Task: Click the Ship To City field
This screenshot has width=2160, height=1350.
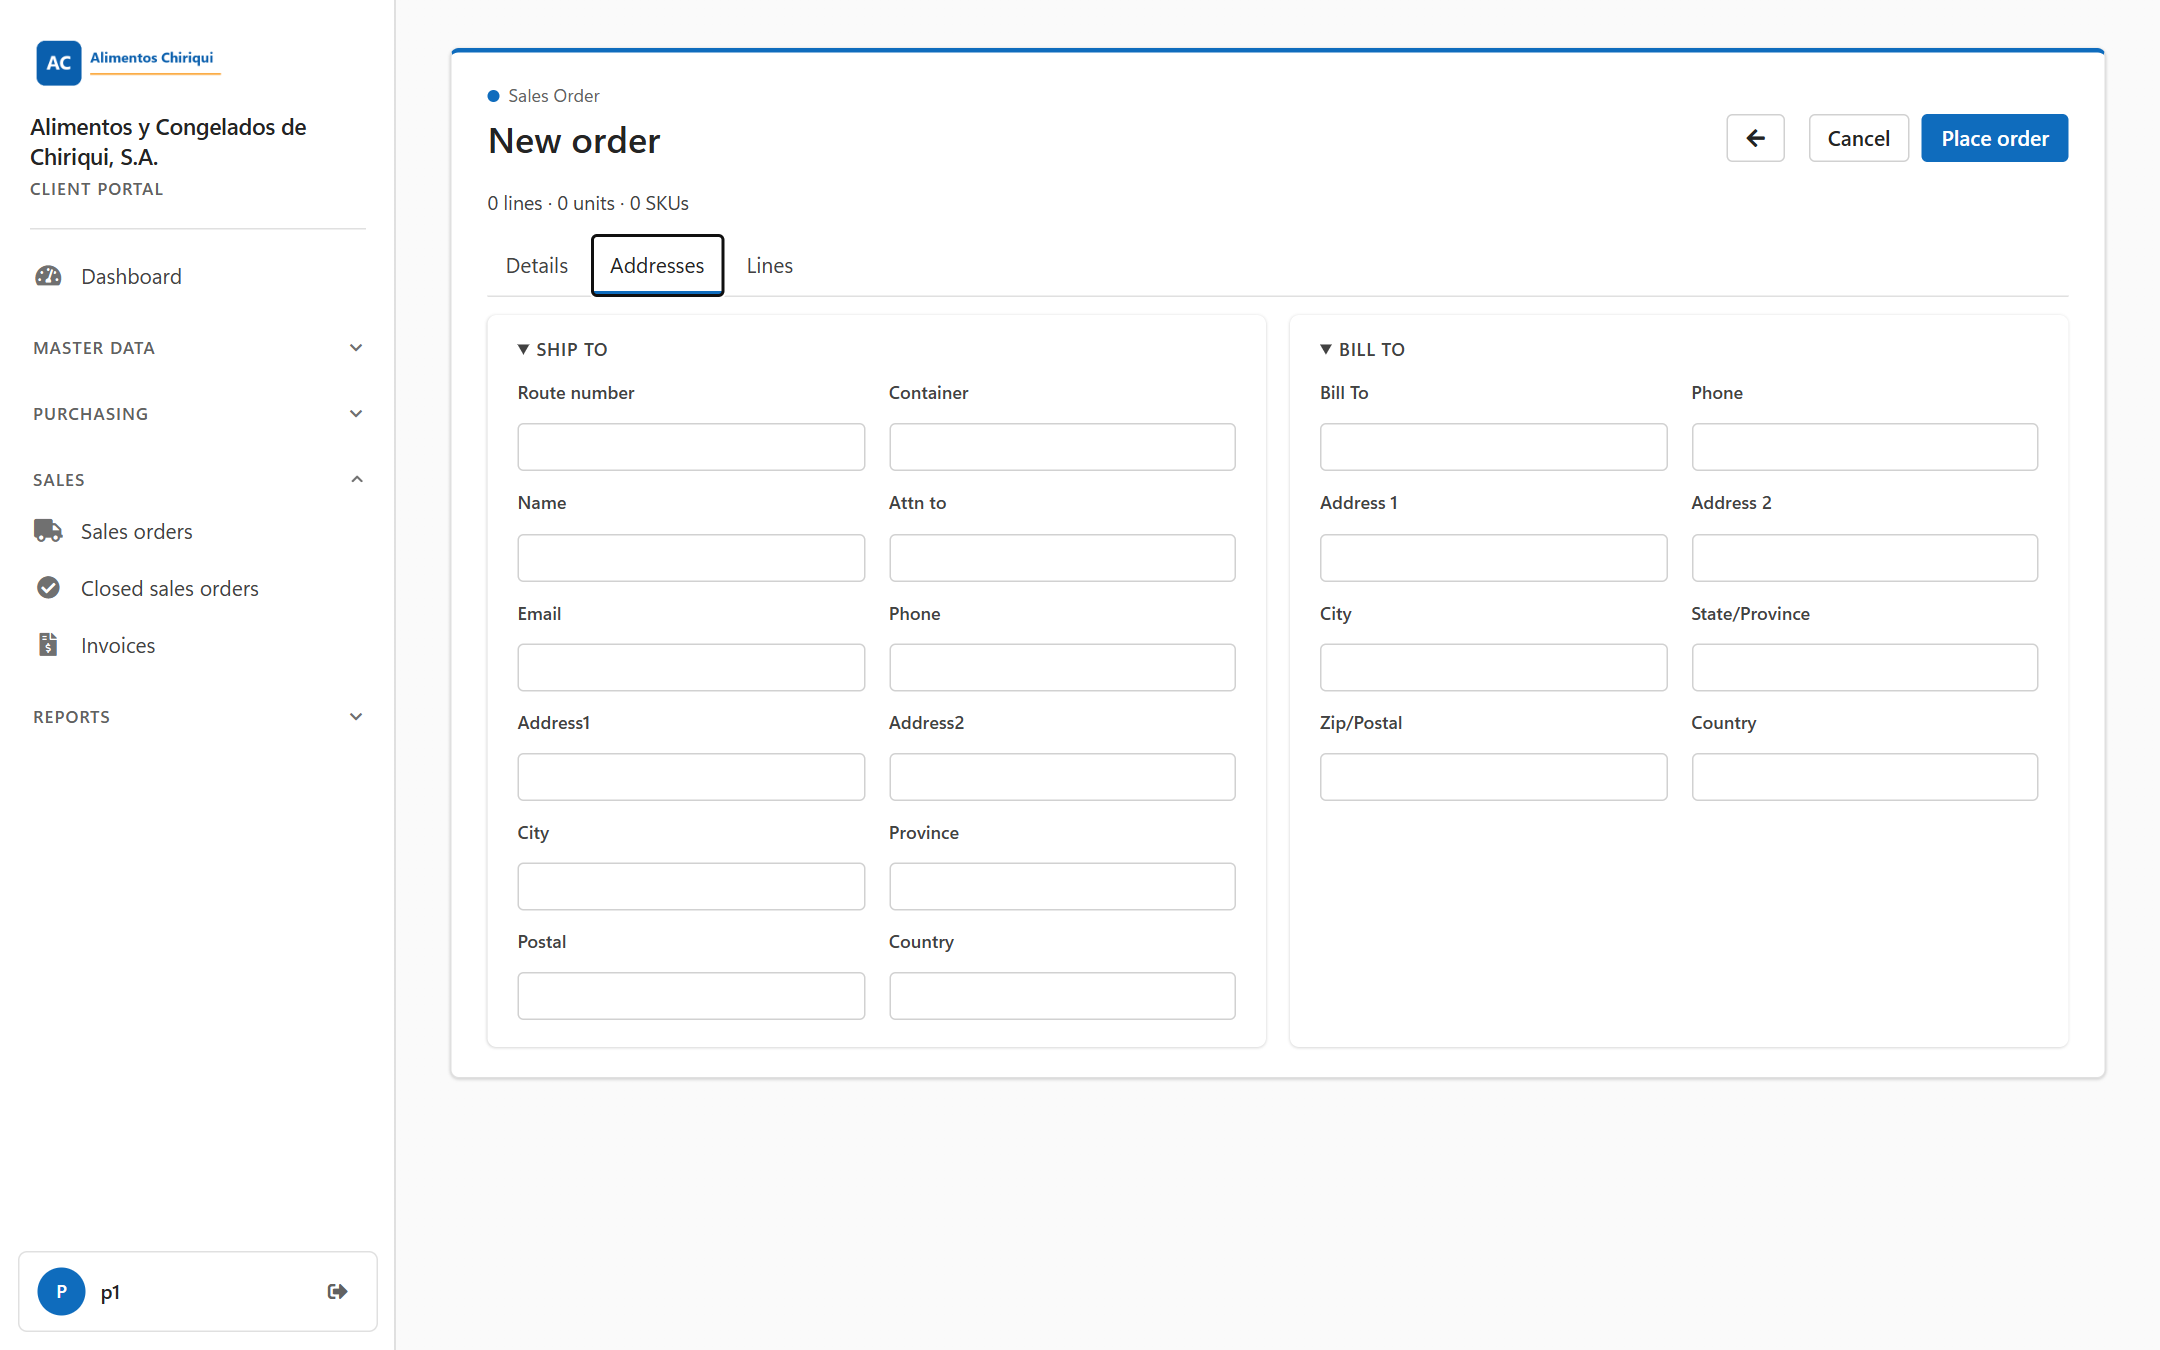Action: (x=691, y=886)
